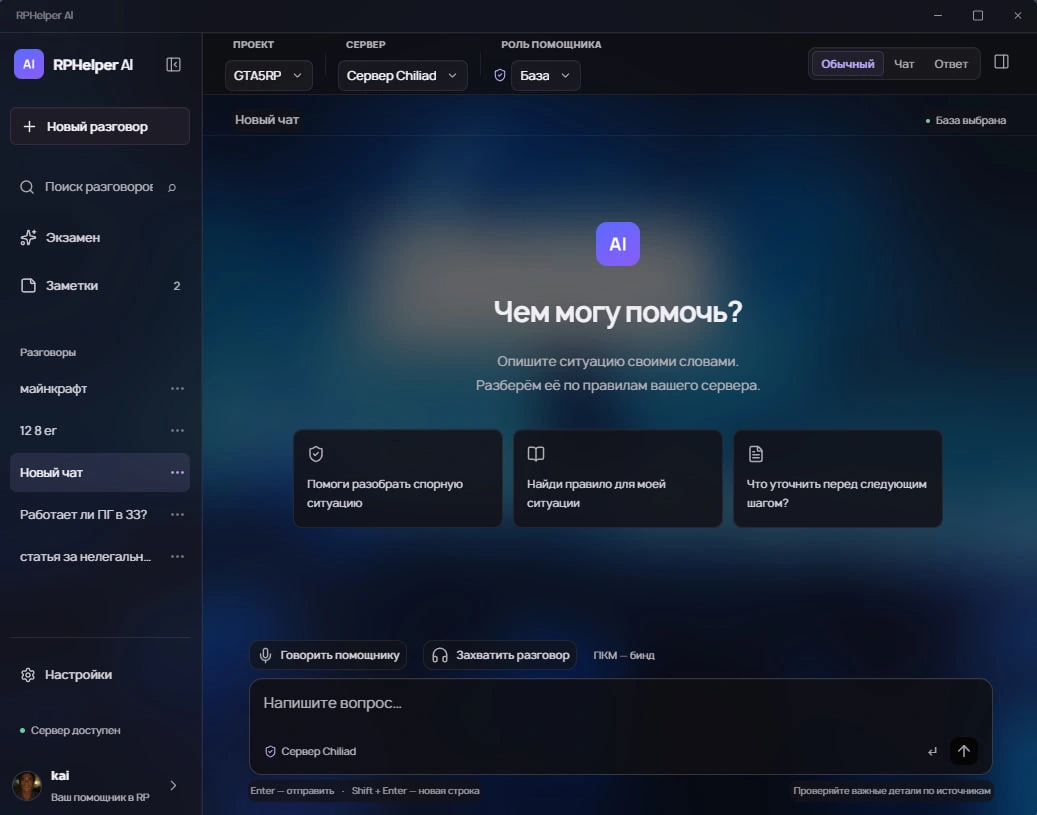Image resolution: width=1037 pixels, height=815 pixels.
Task: Open Заметки via the document icon
Action: pos(28,286)
